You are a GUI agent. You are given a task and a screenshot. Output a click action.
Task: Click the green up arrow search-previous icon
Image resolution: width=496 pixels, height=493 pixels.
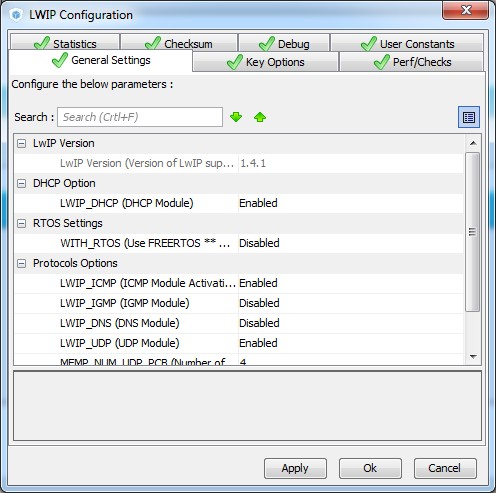point(260,117)
